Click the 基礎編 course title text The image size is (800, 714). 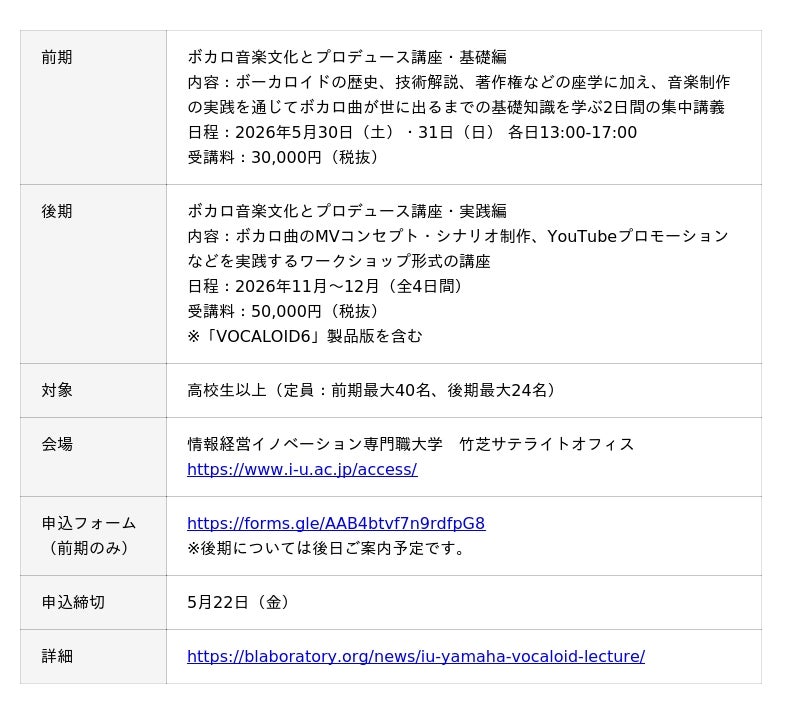347,58
